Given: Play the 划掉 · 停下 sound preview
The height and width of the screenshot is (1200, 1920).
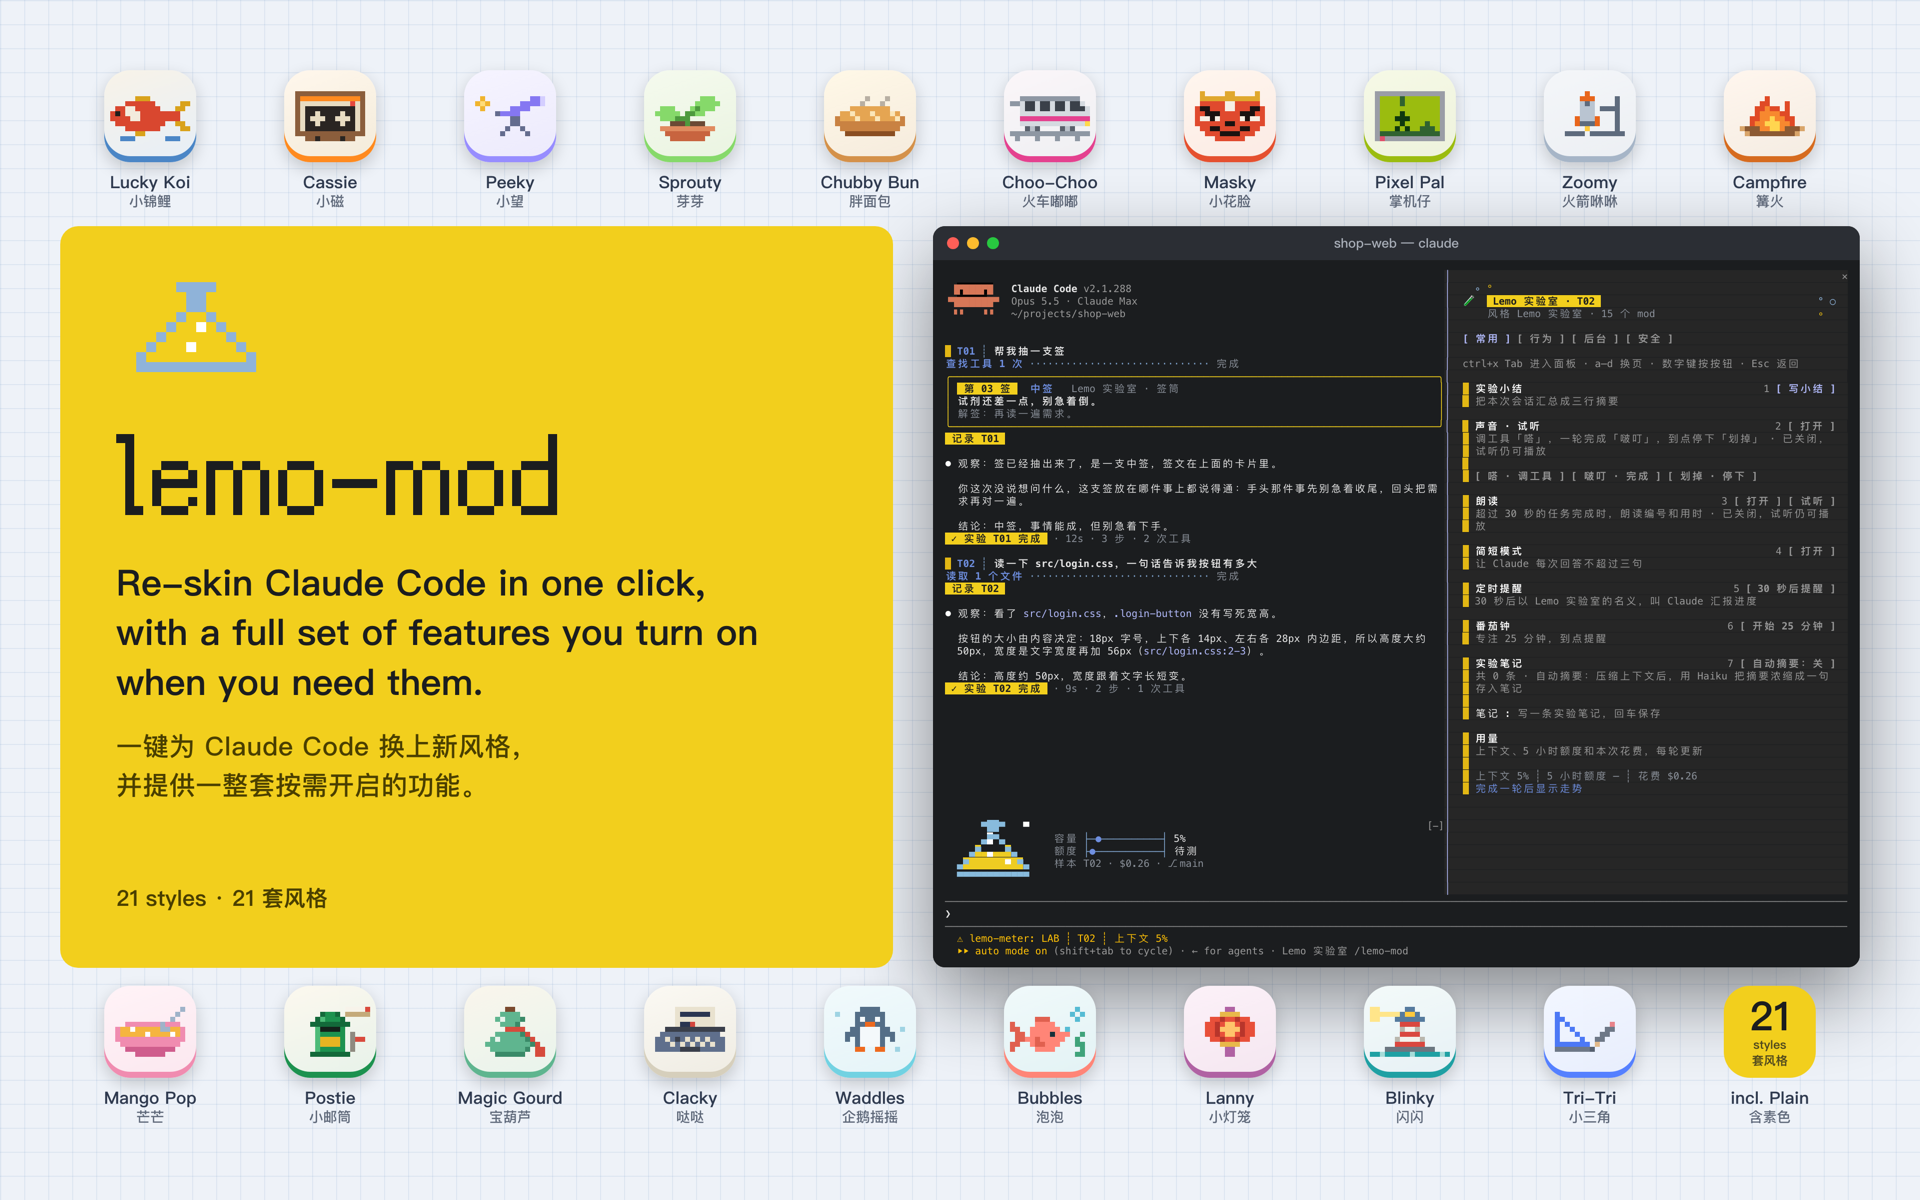Looking at the screenshot, I should (1712, 476).
